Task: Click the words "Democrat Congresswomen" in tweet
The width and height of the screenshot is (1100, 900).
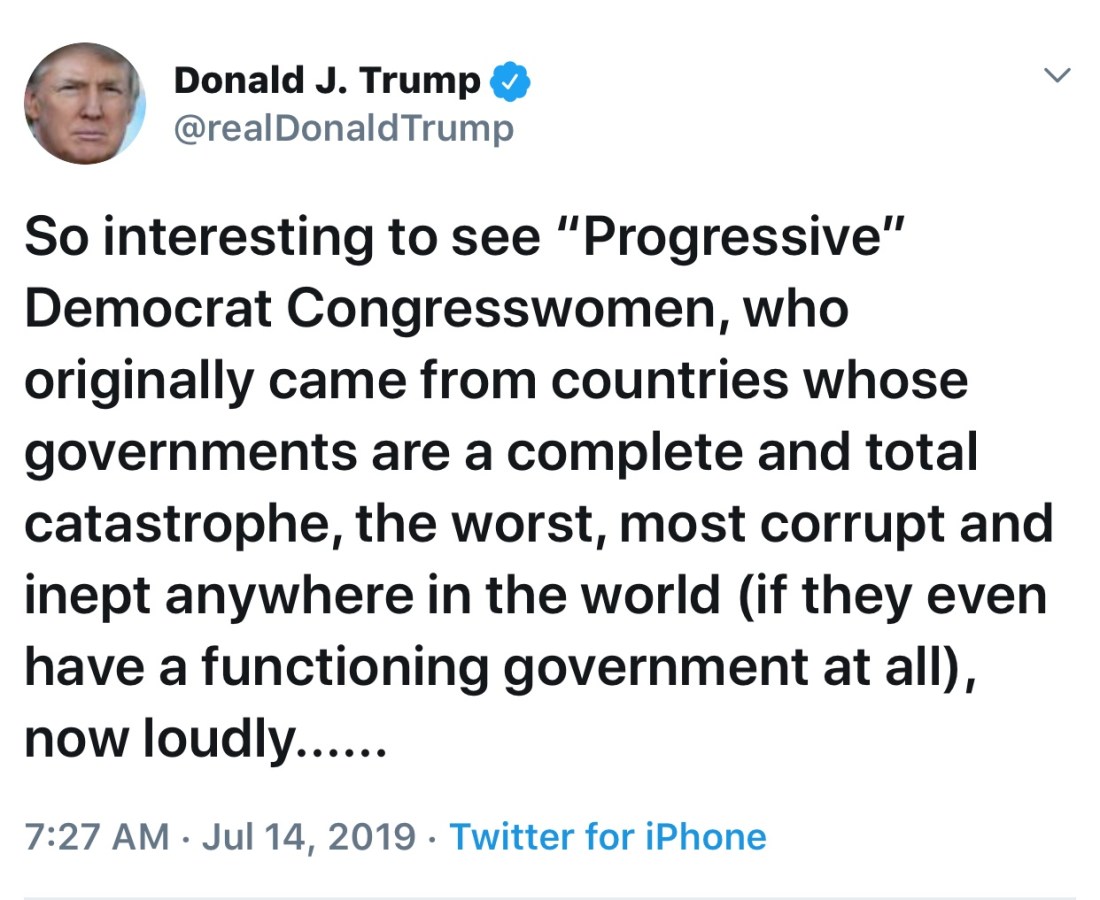Action: 382,310
